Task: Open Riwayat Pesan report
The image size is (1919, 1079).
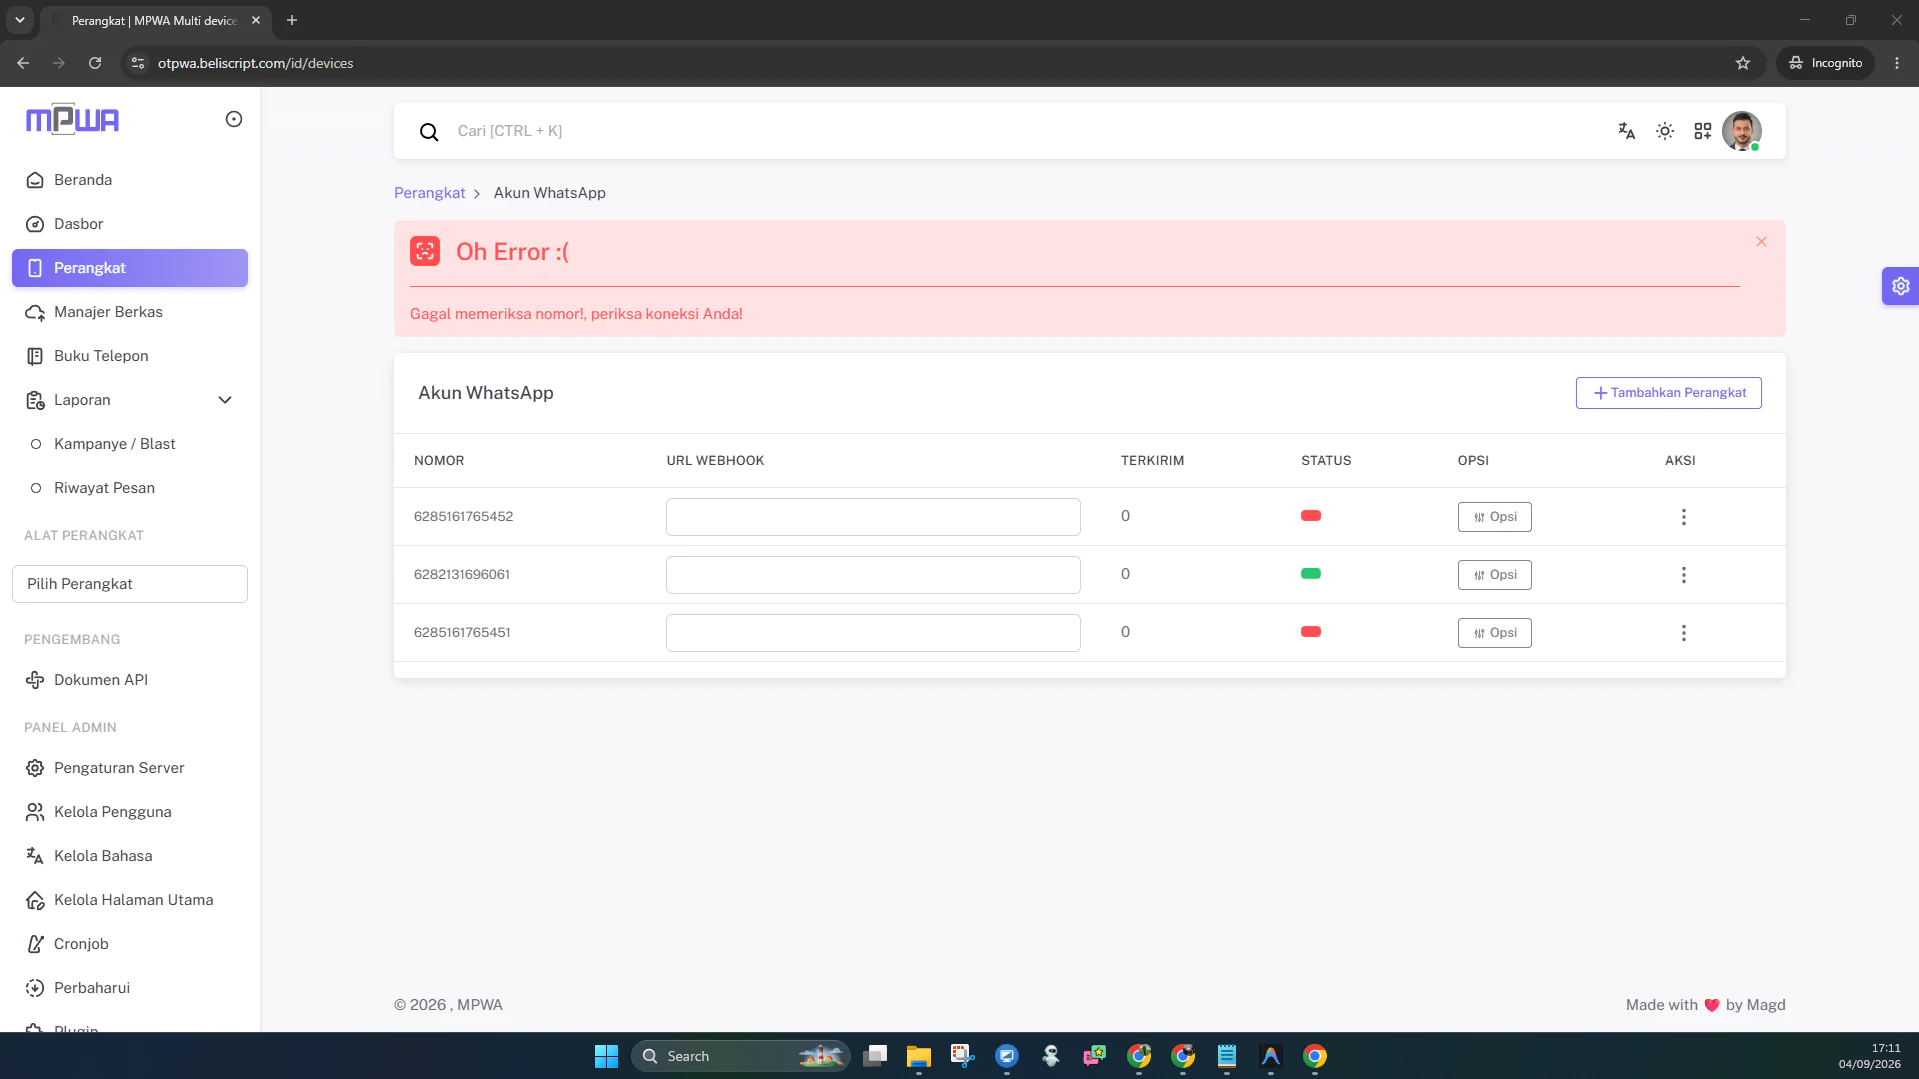Action: pyautogui.click(x=130, y=488)
